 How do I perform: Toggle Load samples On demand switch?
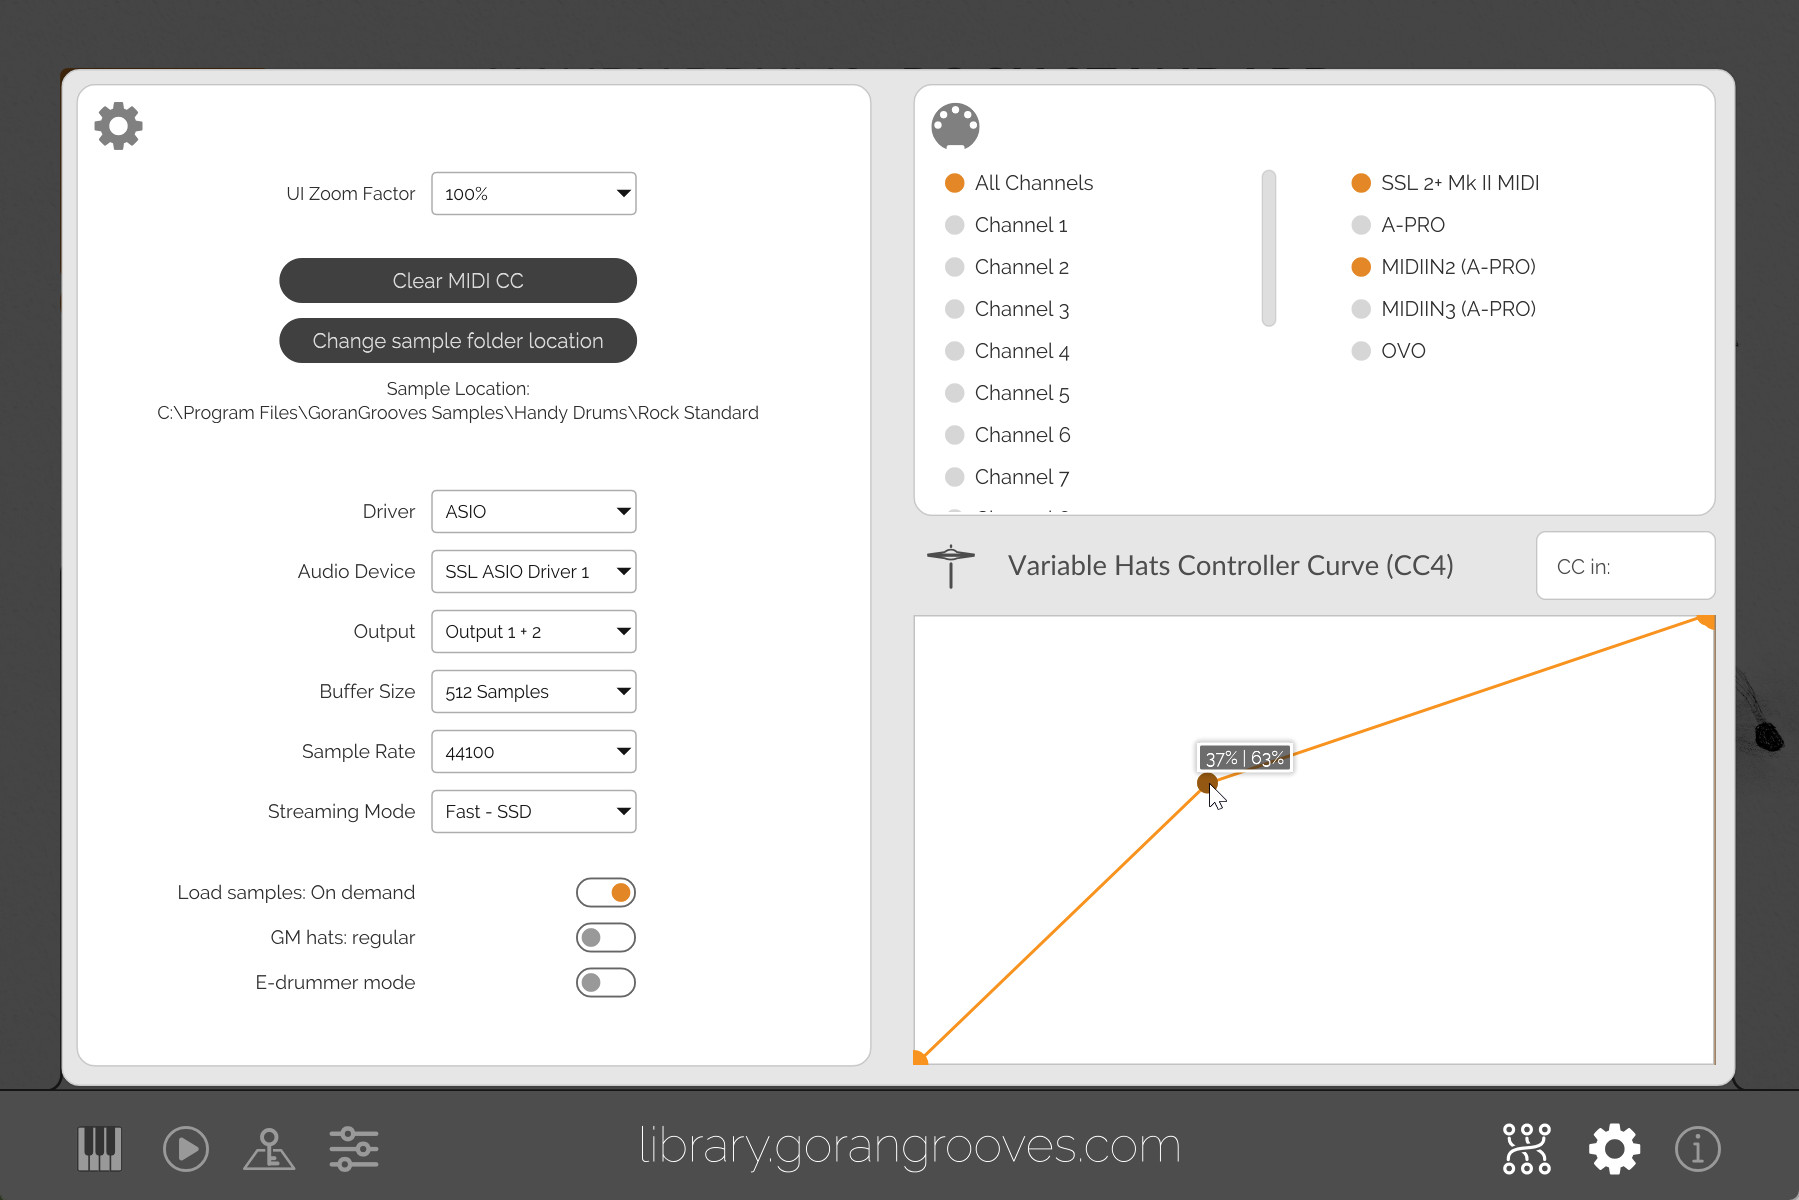click(x=606, y=892)
